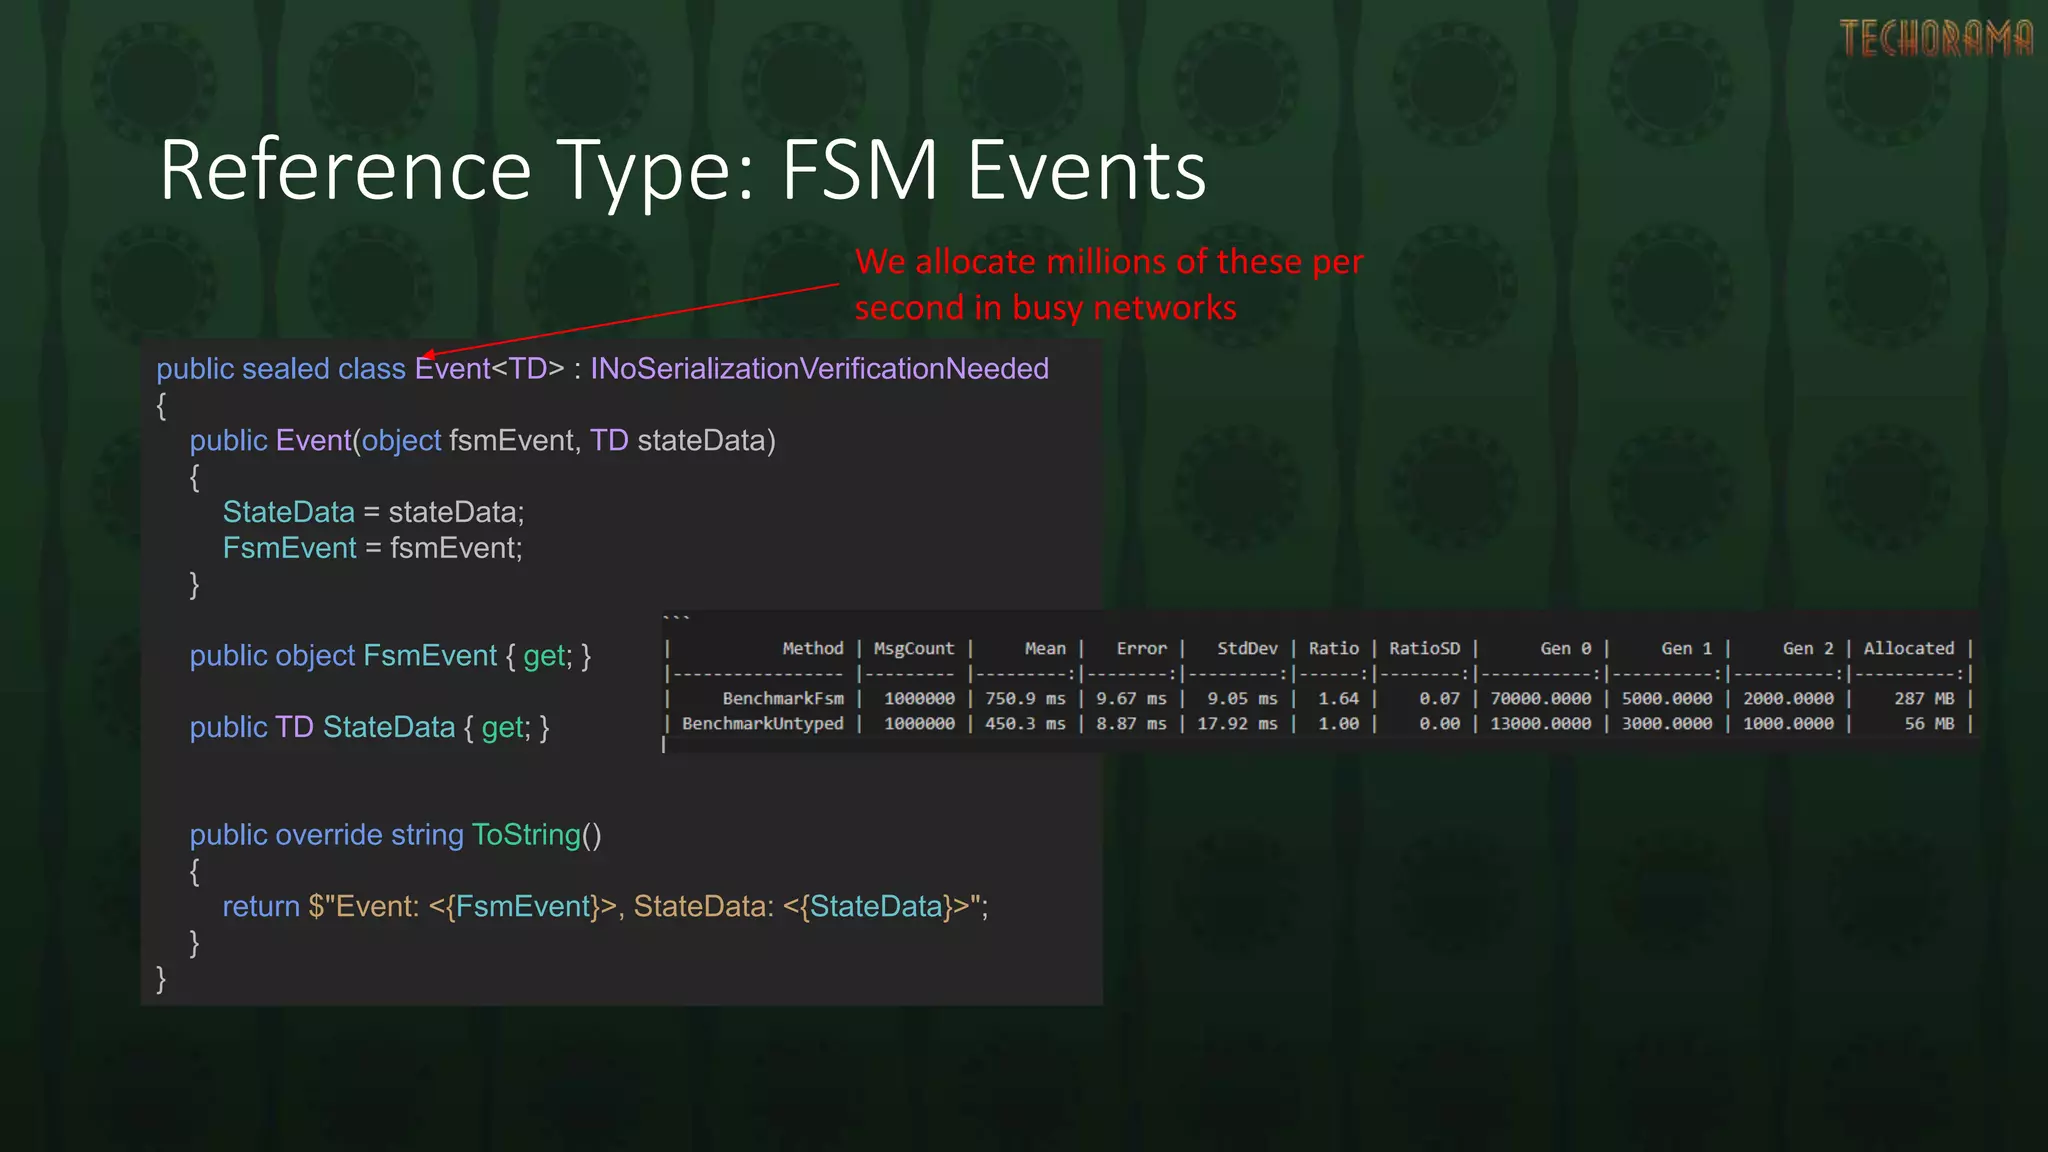This screenshot has width=2048, height=1152.
Task: Click the 'Error' column header
Action: 1141,649
